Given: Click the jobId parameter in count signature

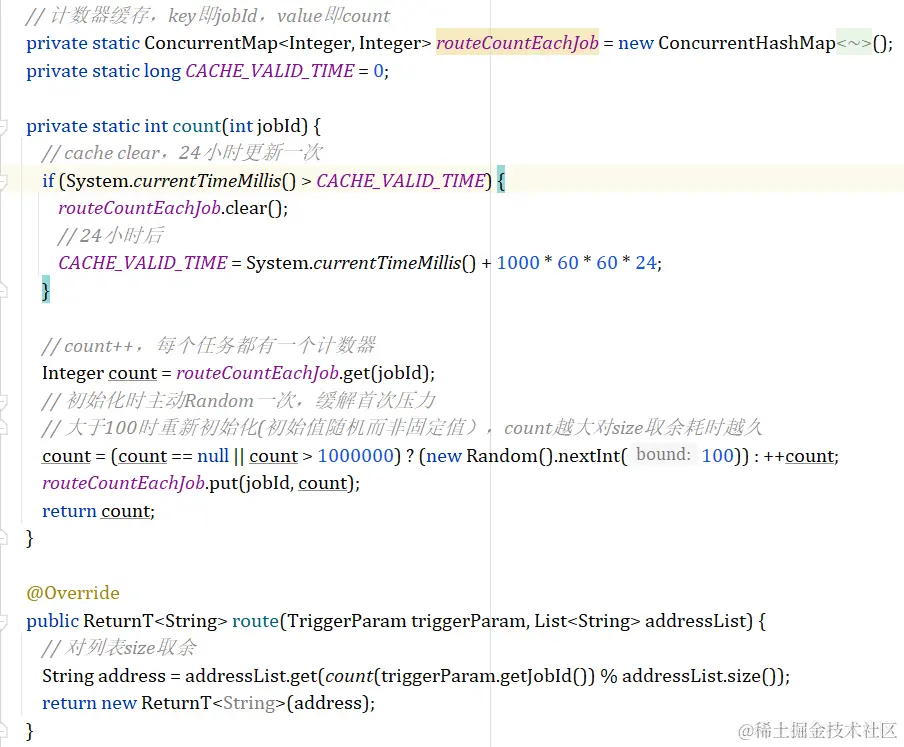Looking at the screenshot, I should tap(282, 126).
